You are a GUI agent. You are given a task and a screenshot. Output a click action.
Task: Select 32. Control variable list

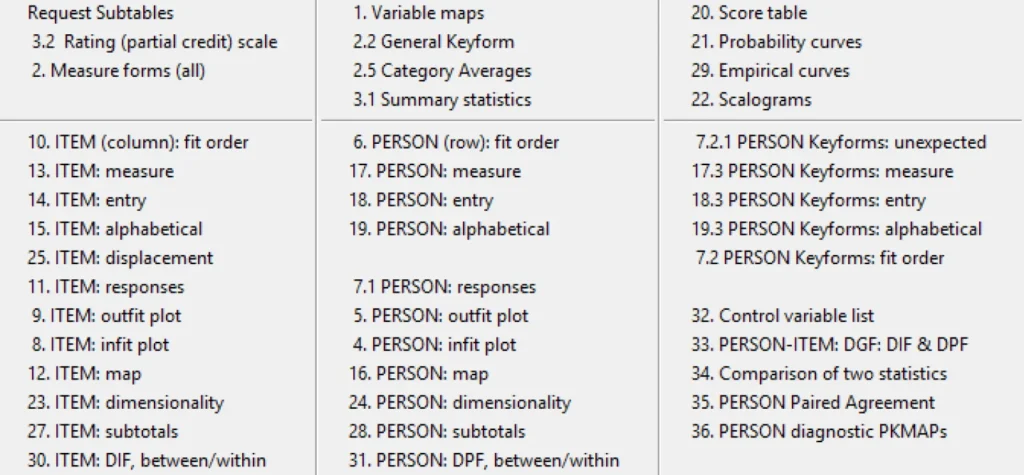(x=782, y=316)
